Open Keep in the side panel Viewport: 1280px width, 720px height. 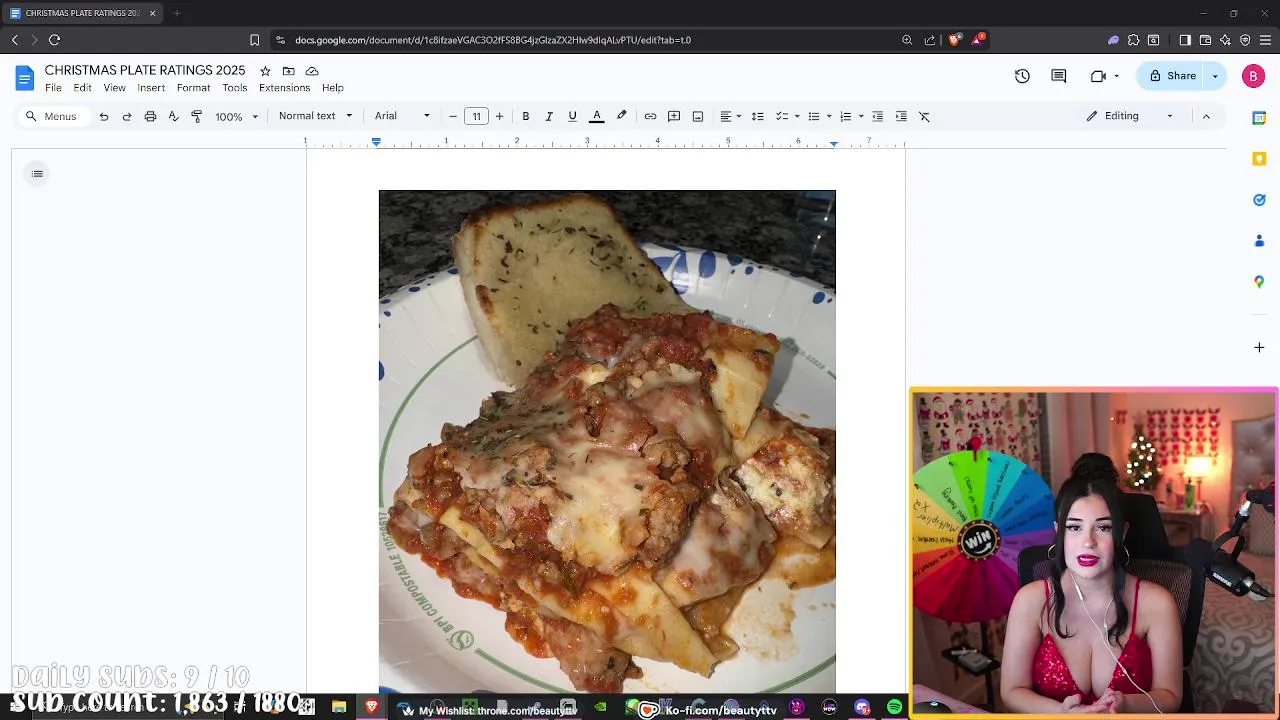[x=1259, y=159]
